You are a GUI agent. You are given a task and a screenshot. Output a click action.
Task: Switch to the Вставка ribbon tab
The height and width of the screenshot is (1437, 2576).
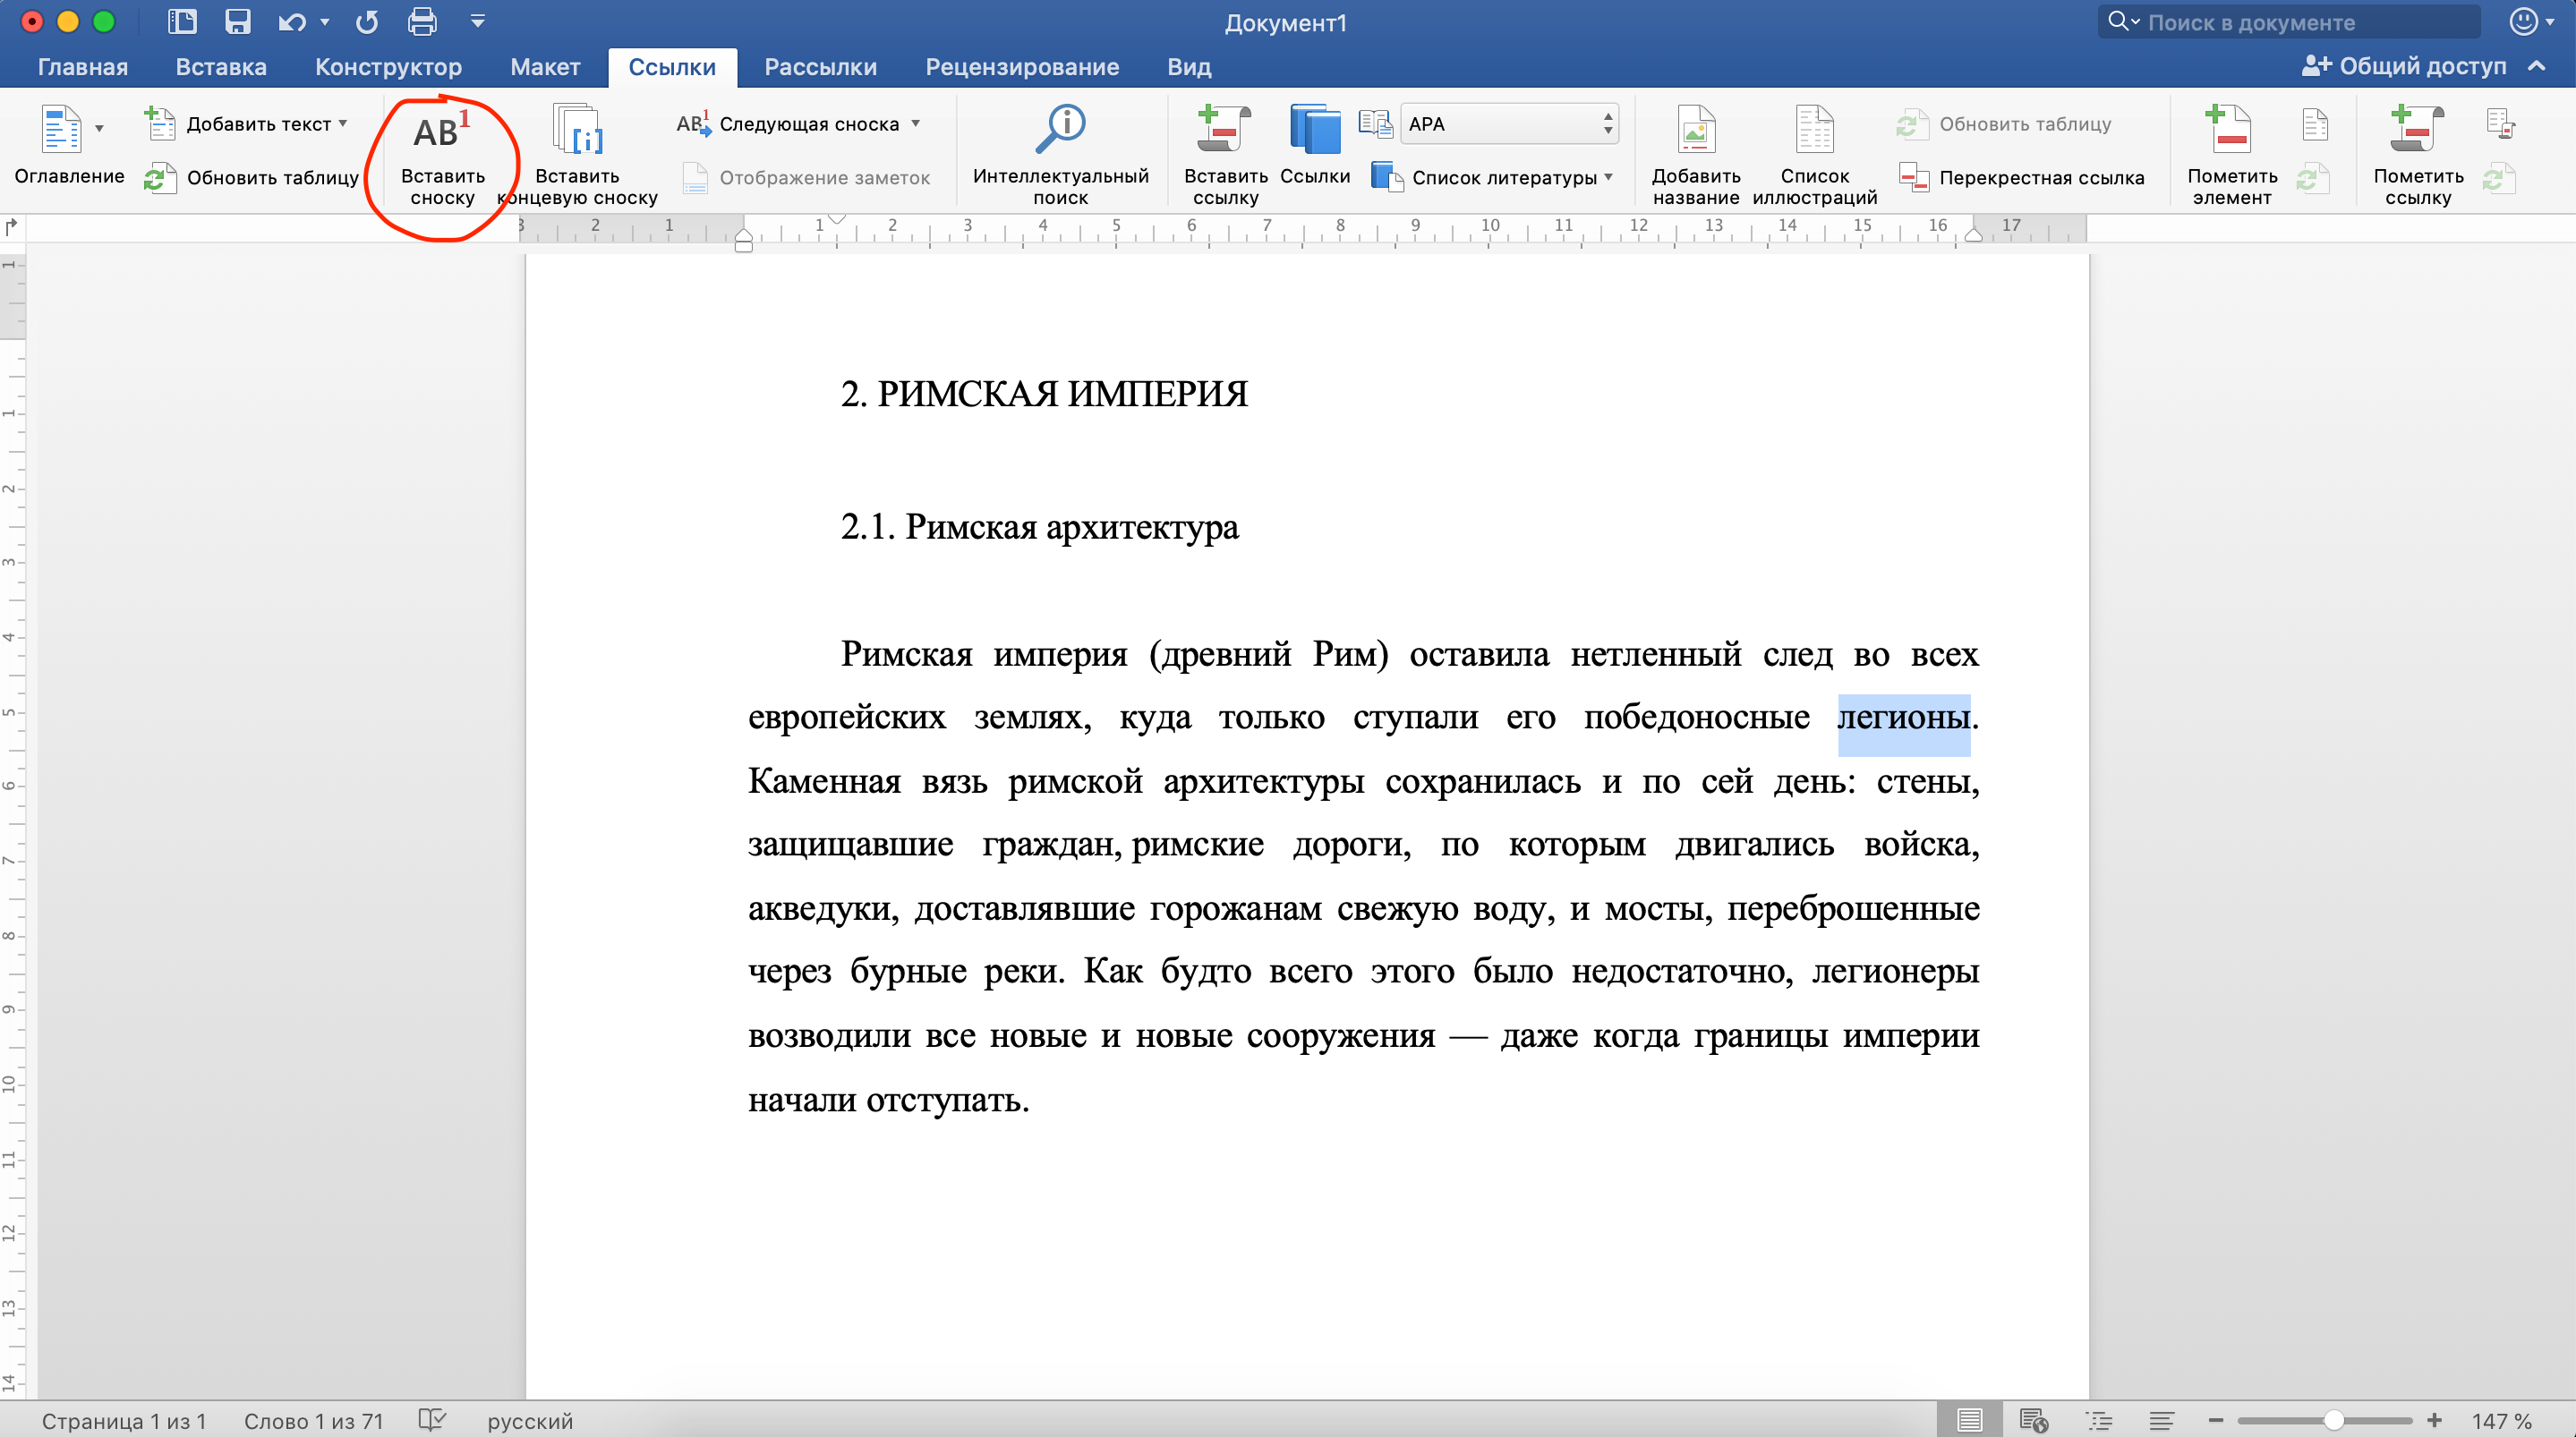(x=221, y=67)
